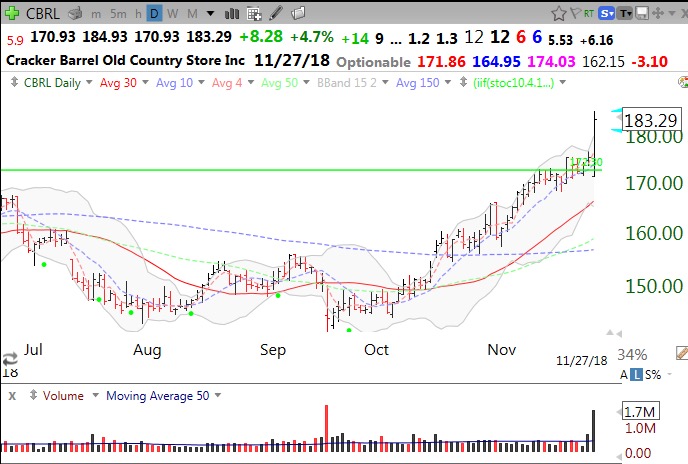Switch to the Weekly 'W' timeframe
This screenshot has height=464, width=688.
[x=173, y=14]
